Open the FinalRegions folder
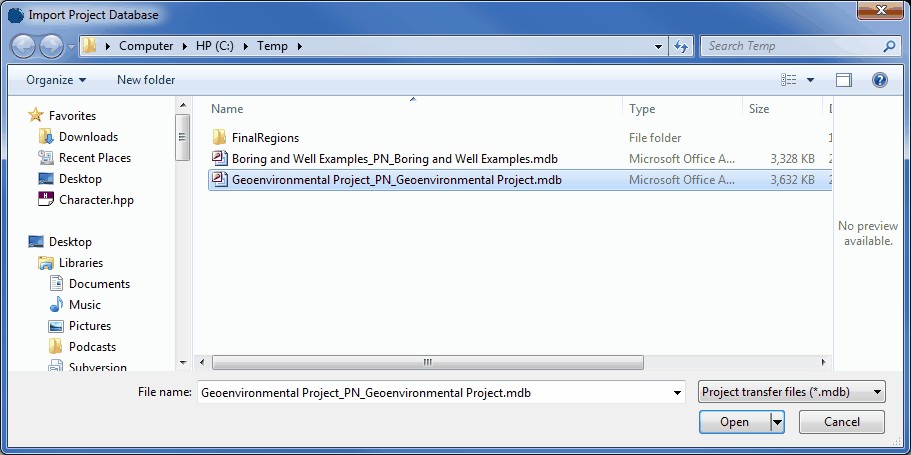The image size is (911, 455). (265, 137)
